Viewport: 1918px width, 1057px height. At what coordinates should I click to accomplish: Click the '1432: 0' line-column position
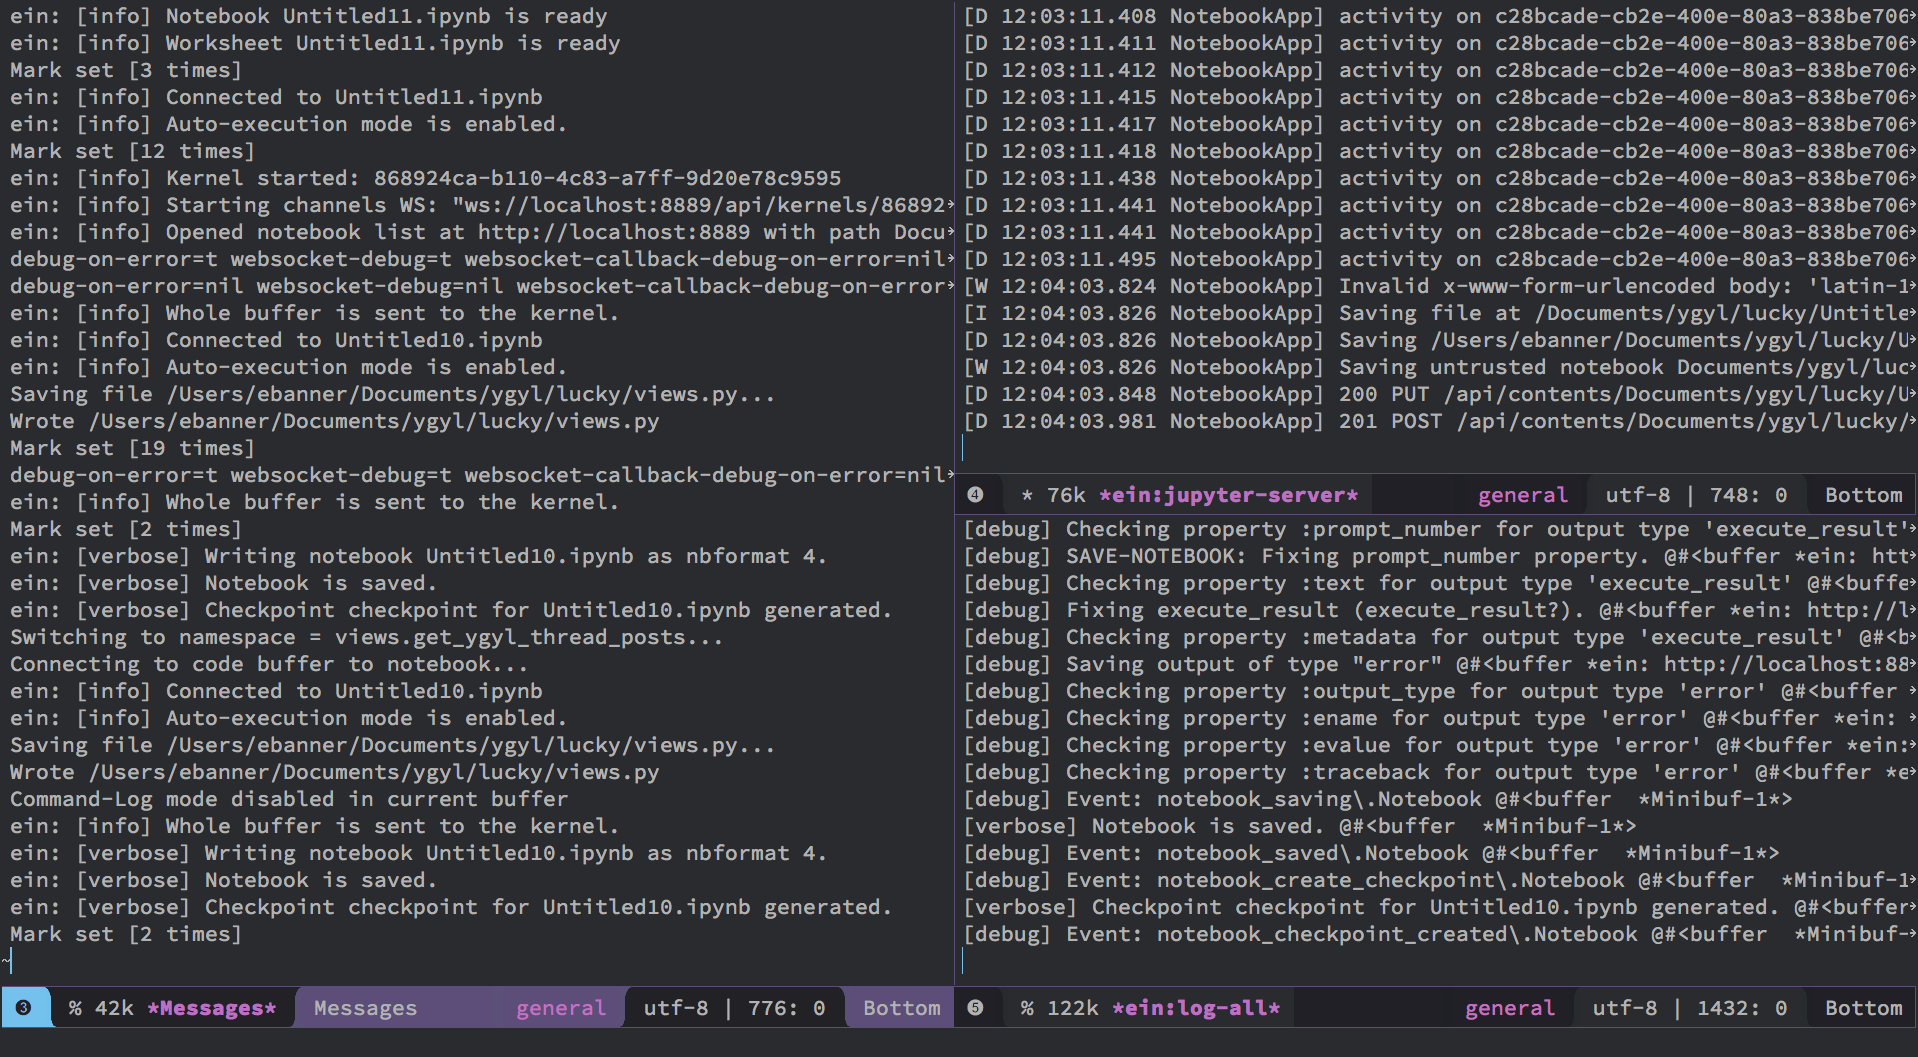tap(1742, 1008)
